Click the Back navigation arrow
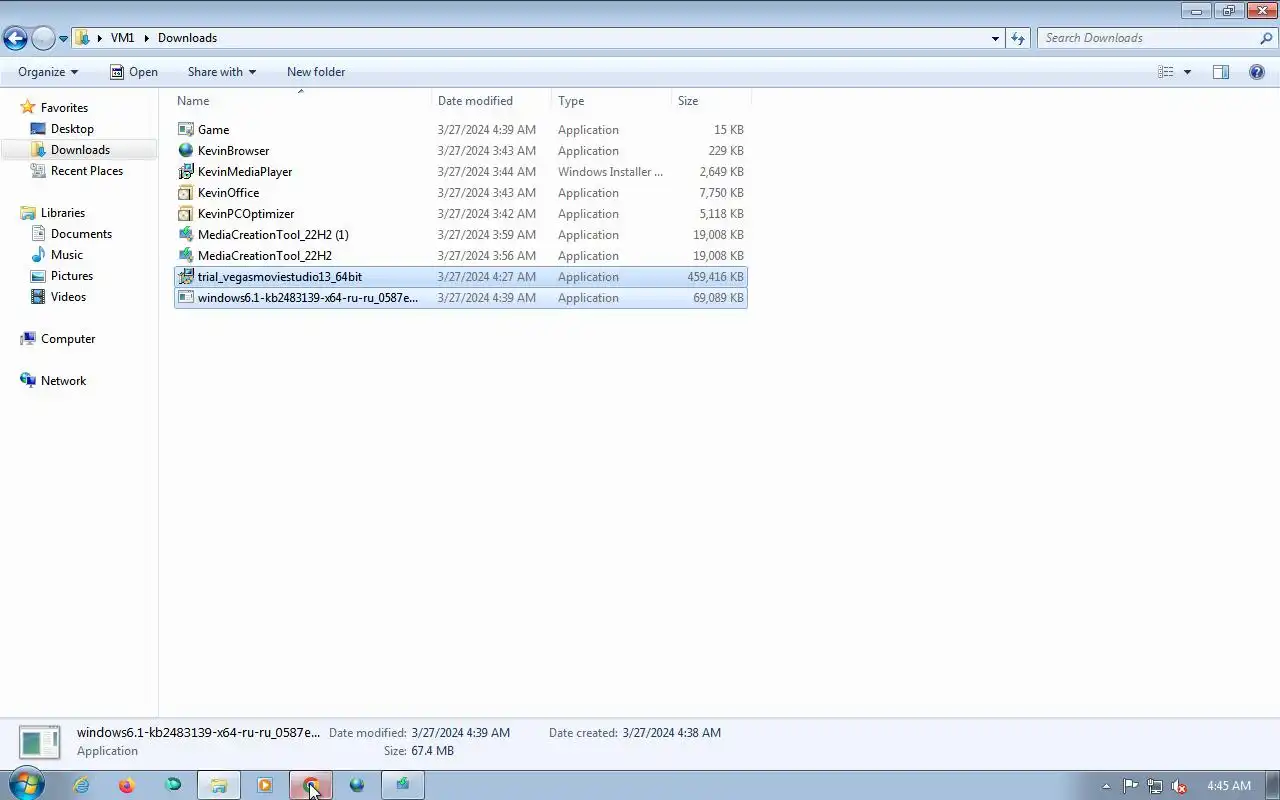 point(15,38)
